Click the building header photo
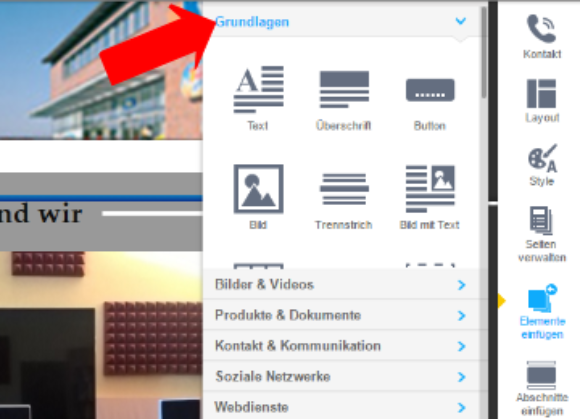This screenshot has width=580, height=419. point(101,70)
